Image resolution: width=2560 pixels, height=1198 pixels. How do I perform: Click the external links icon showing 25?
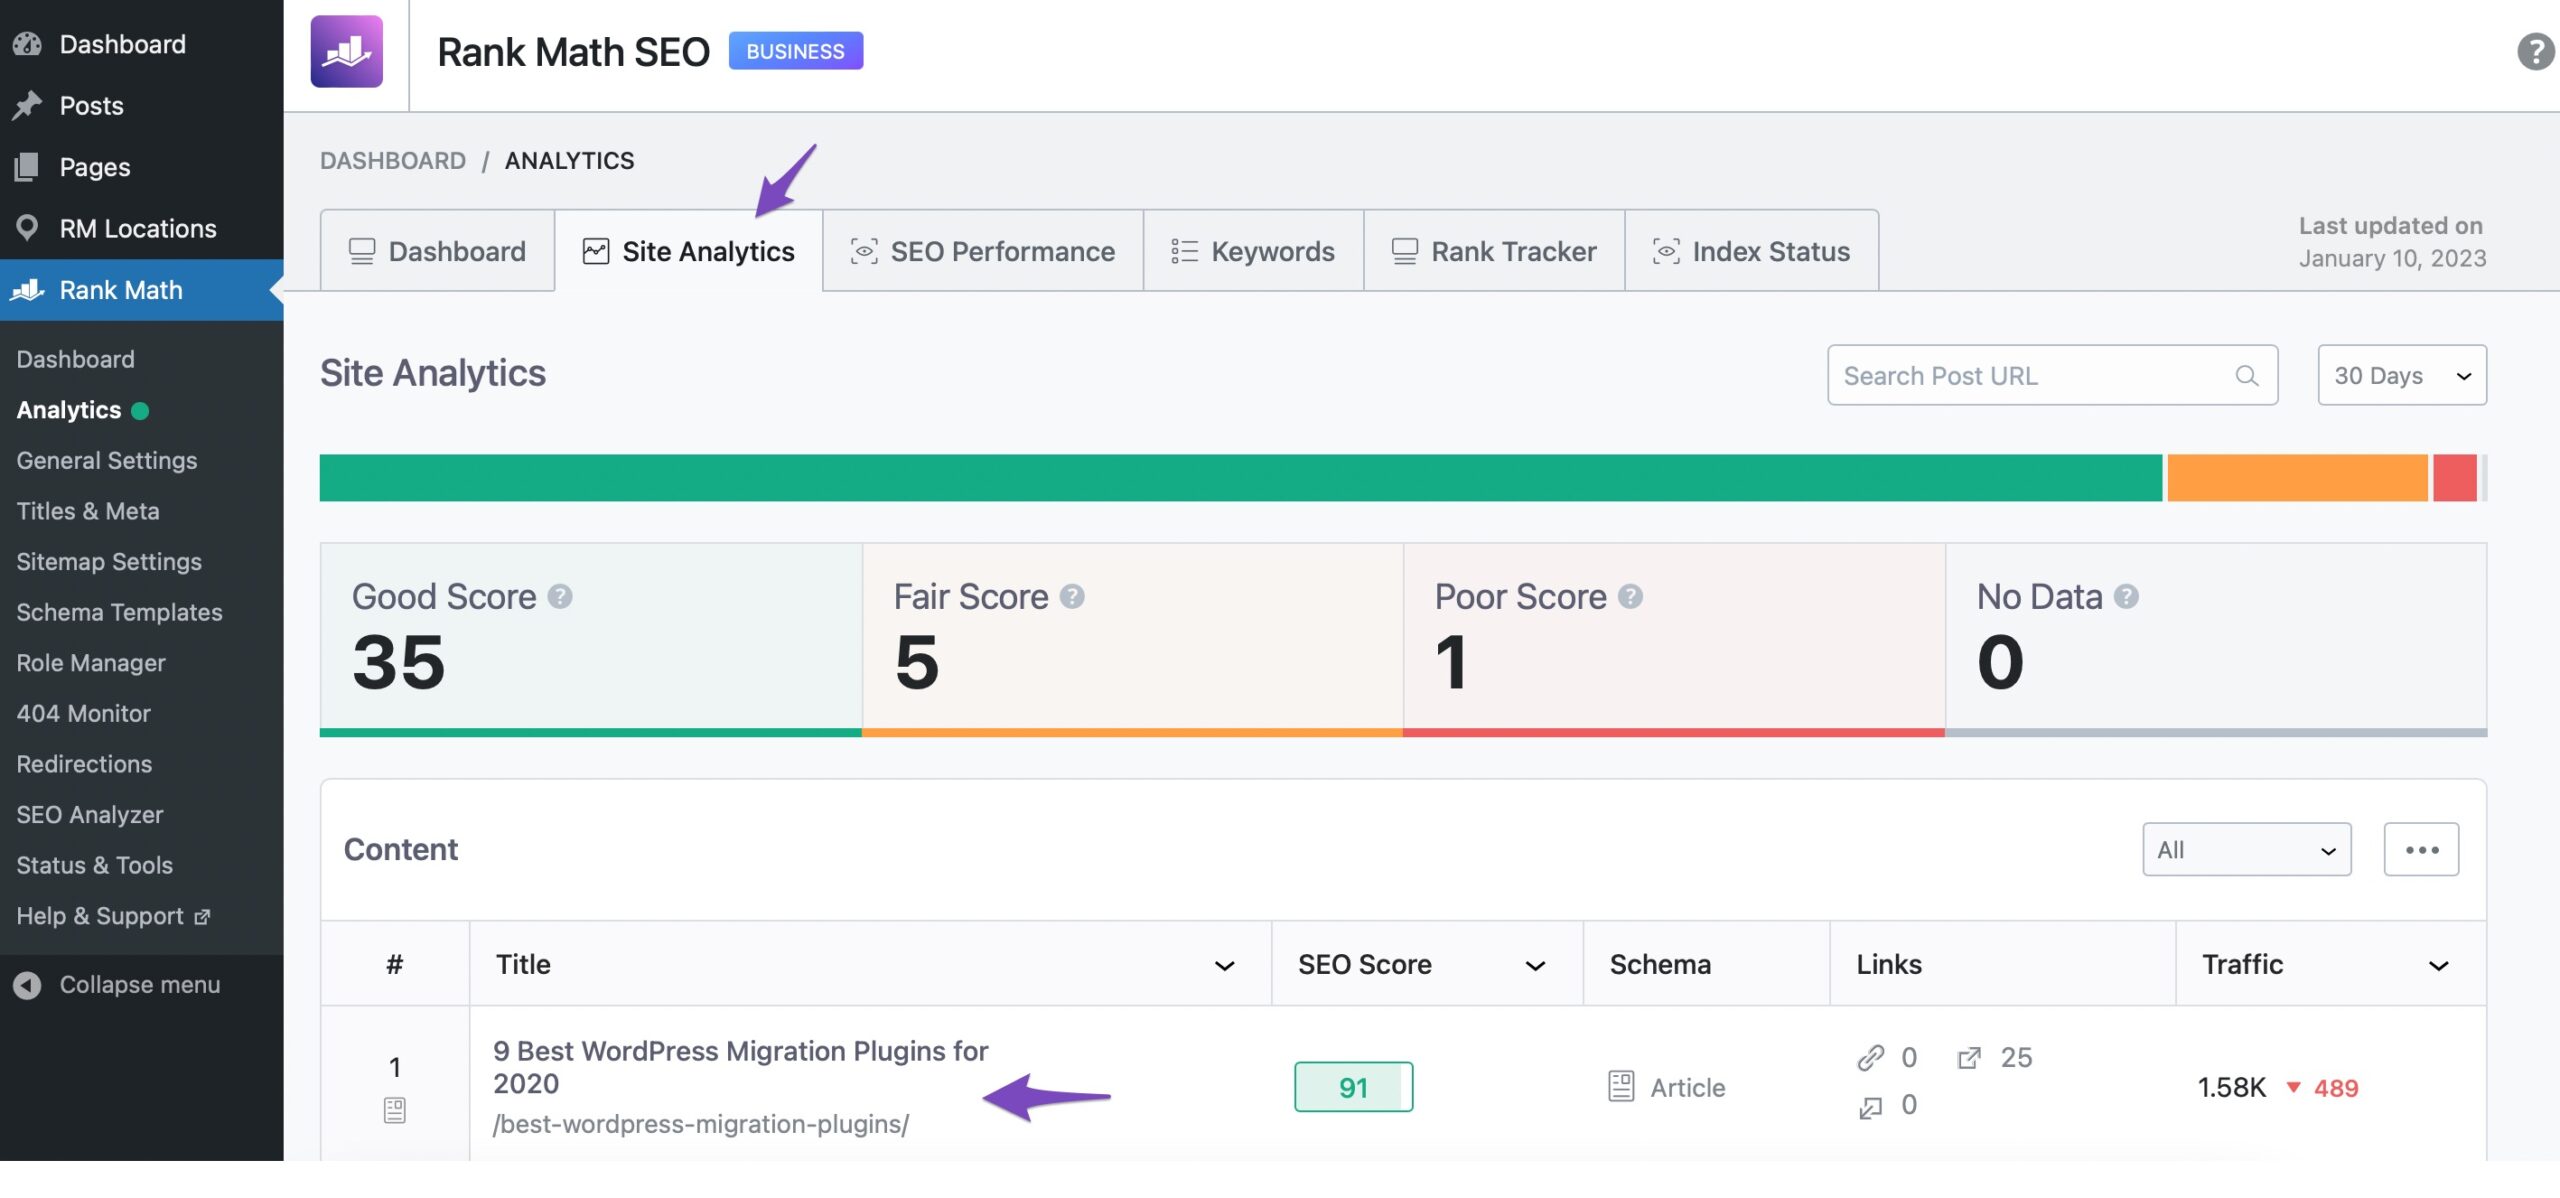tap(1969, 1058)
